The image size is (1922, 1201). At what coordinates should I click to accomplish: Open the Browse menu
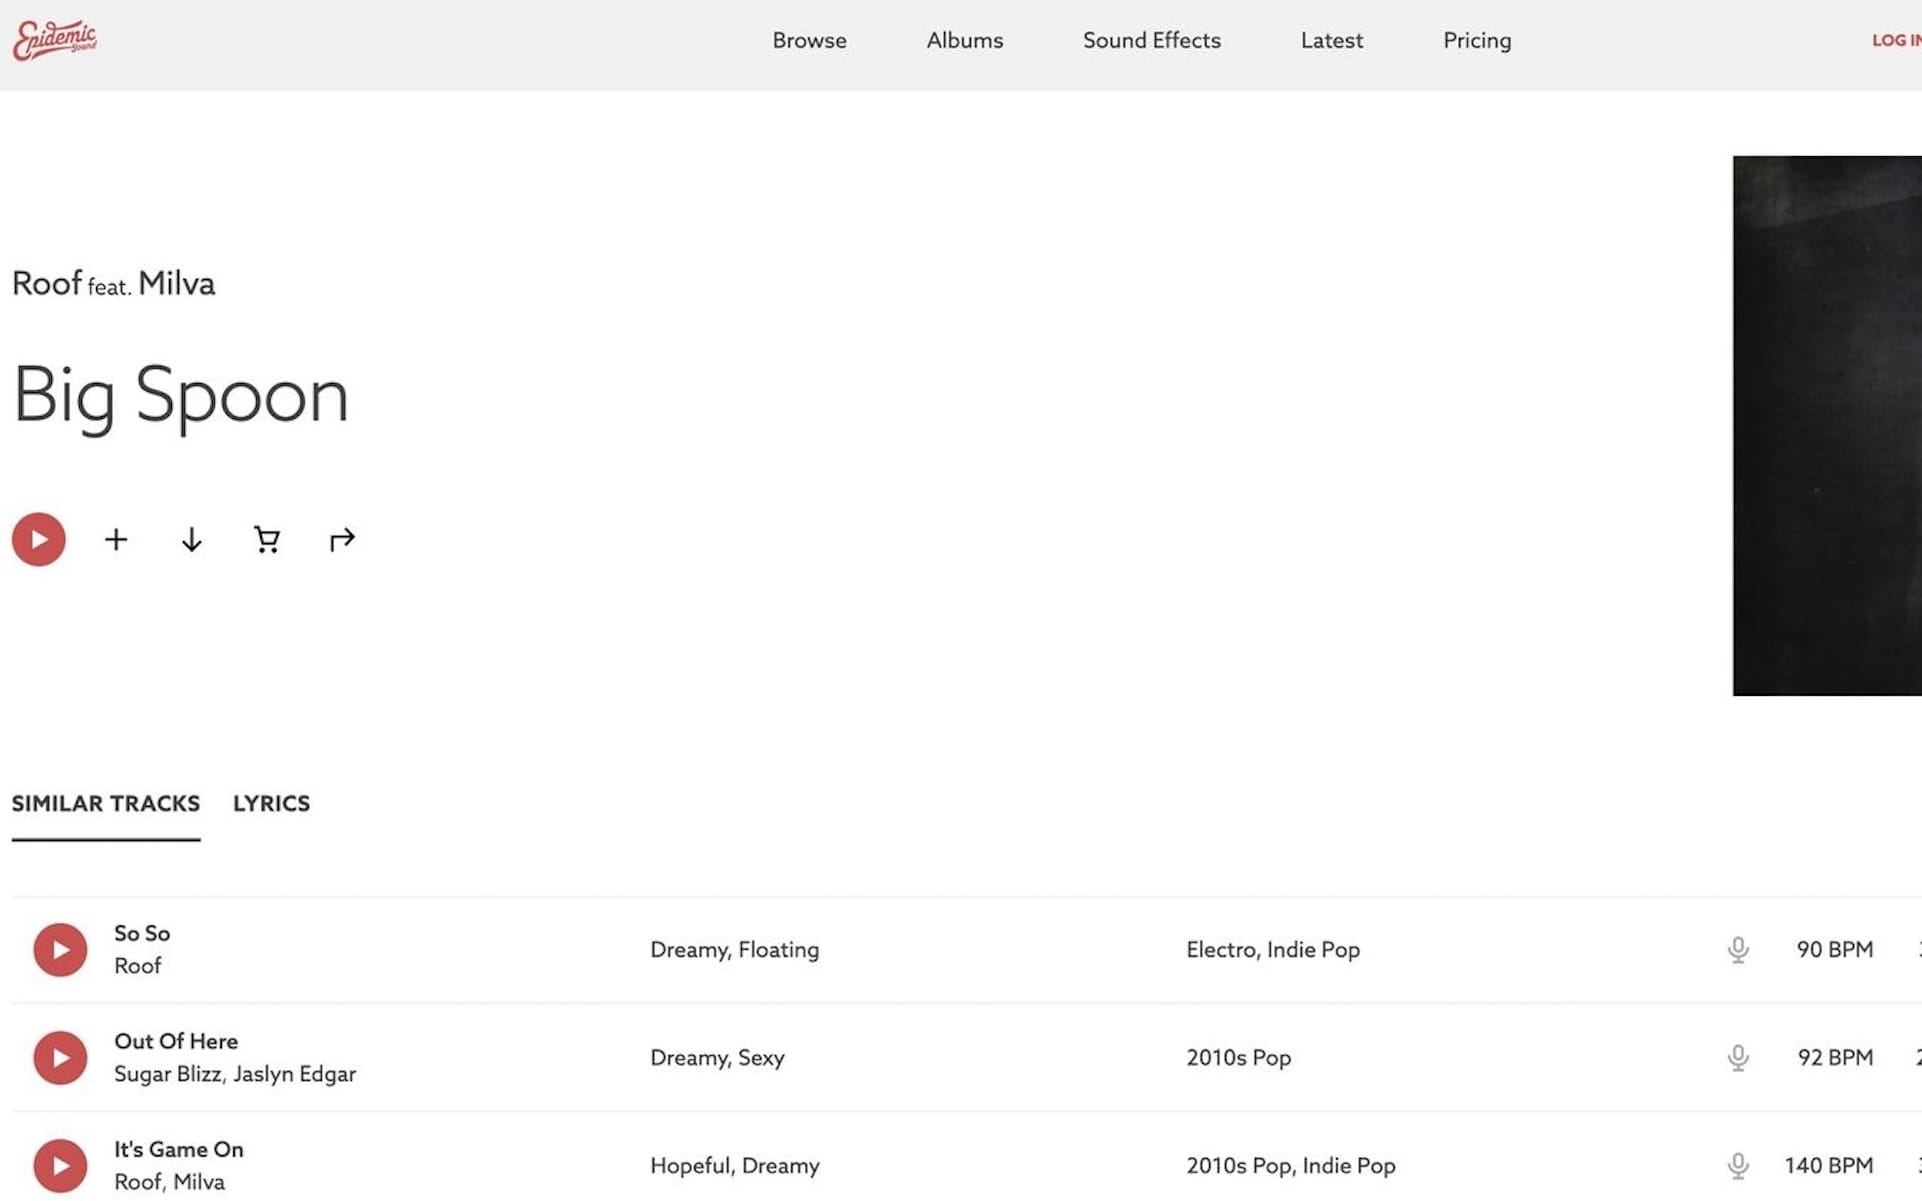(x=809, y=41)
